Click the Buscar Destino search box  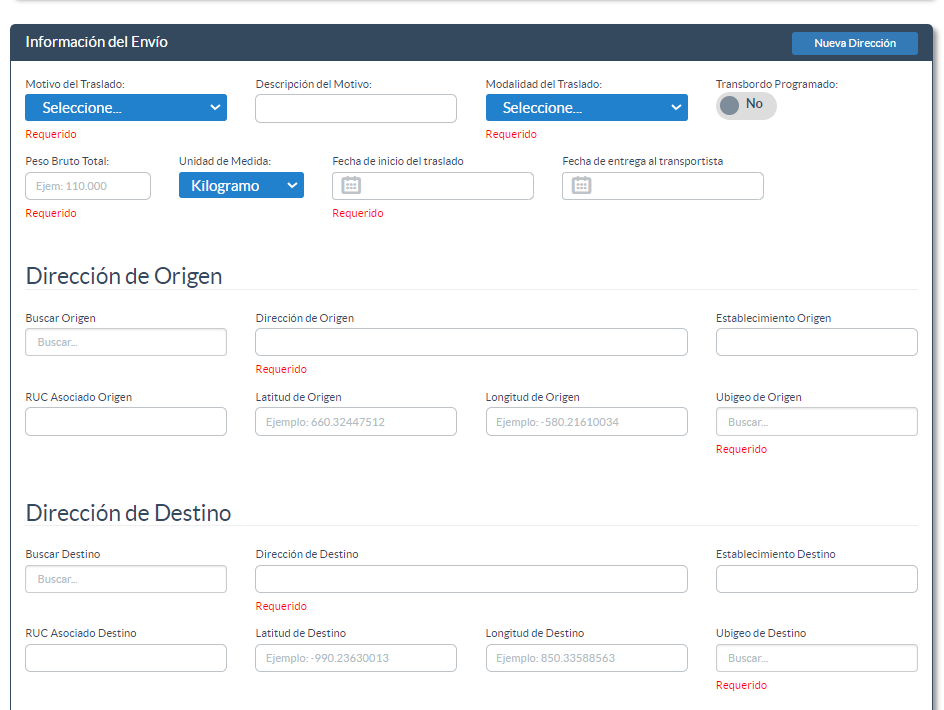[126, 579]
